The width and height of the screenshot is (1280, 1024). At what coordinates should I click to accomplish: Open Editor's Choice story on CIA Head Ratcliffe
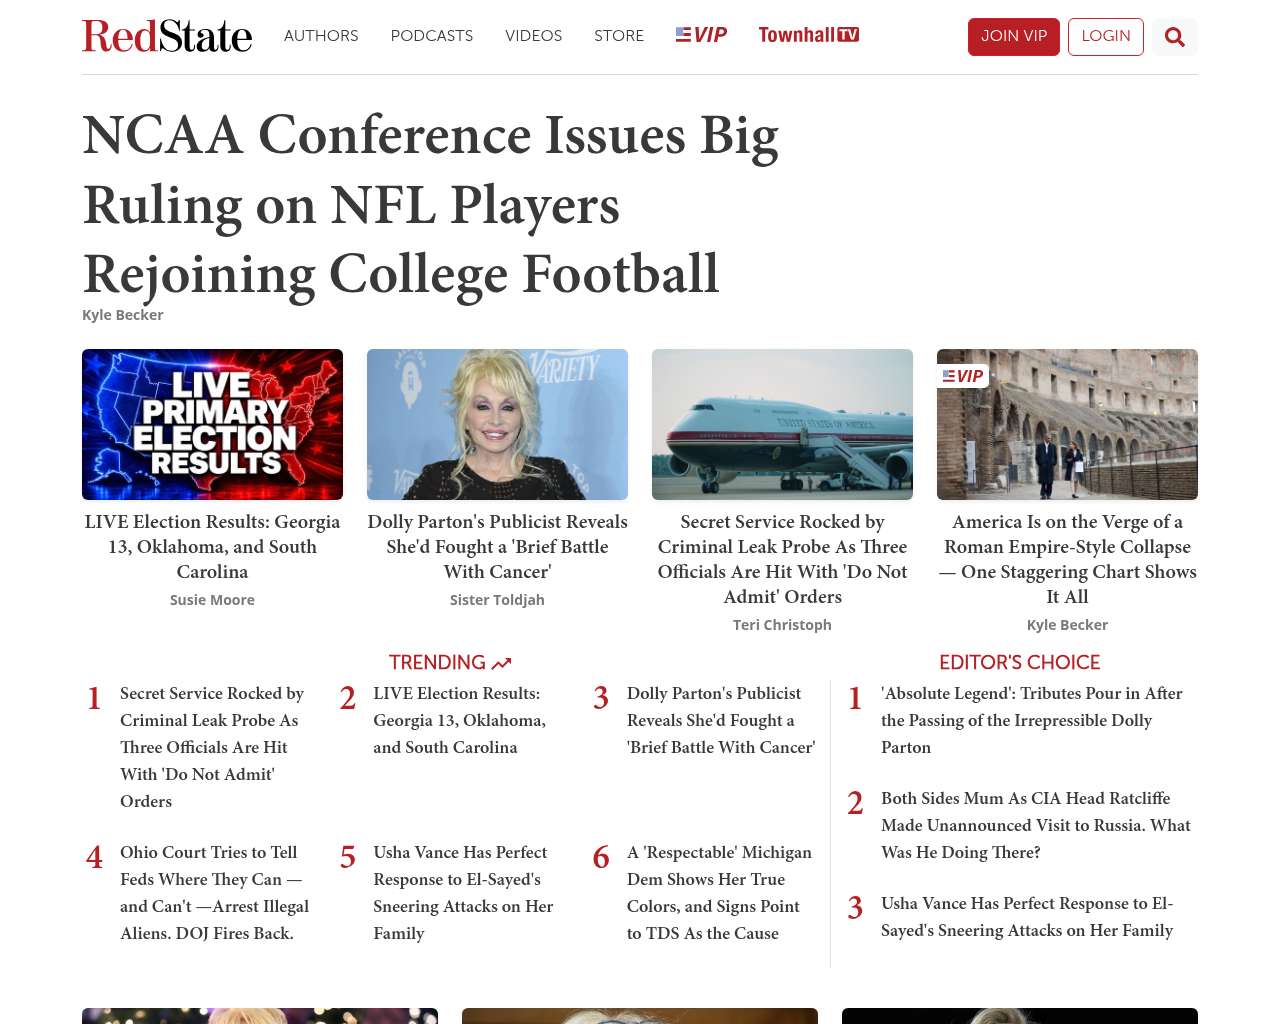tap(1036, 825)
